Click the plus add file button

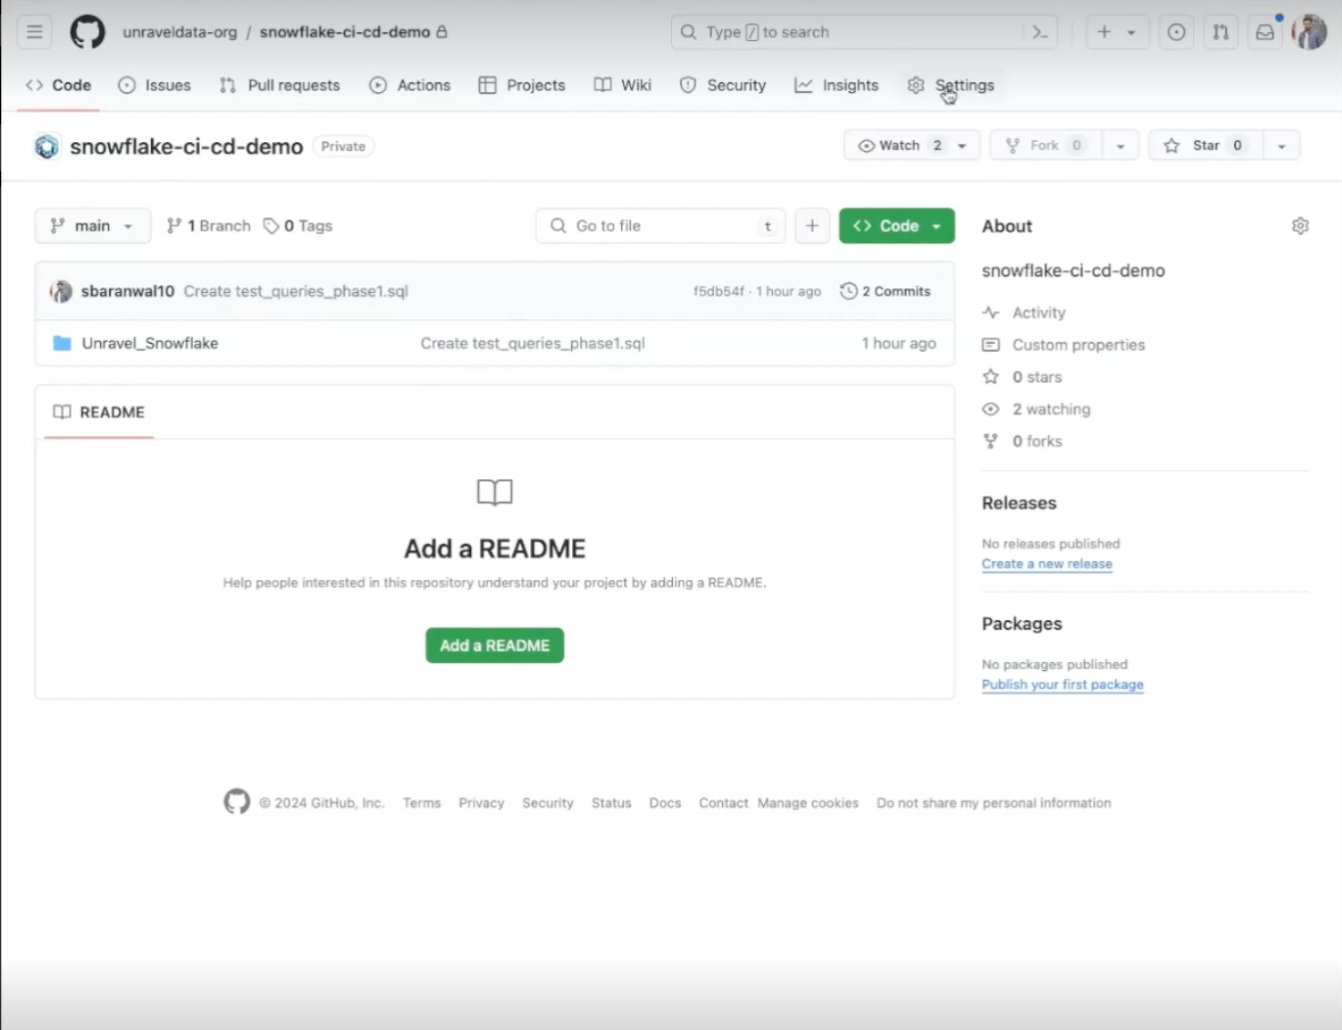pos(812,226)
